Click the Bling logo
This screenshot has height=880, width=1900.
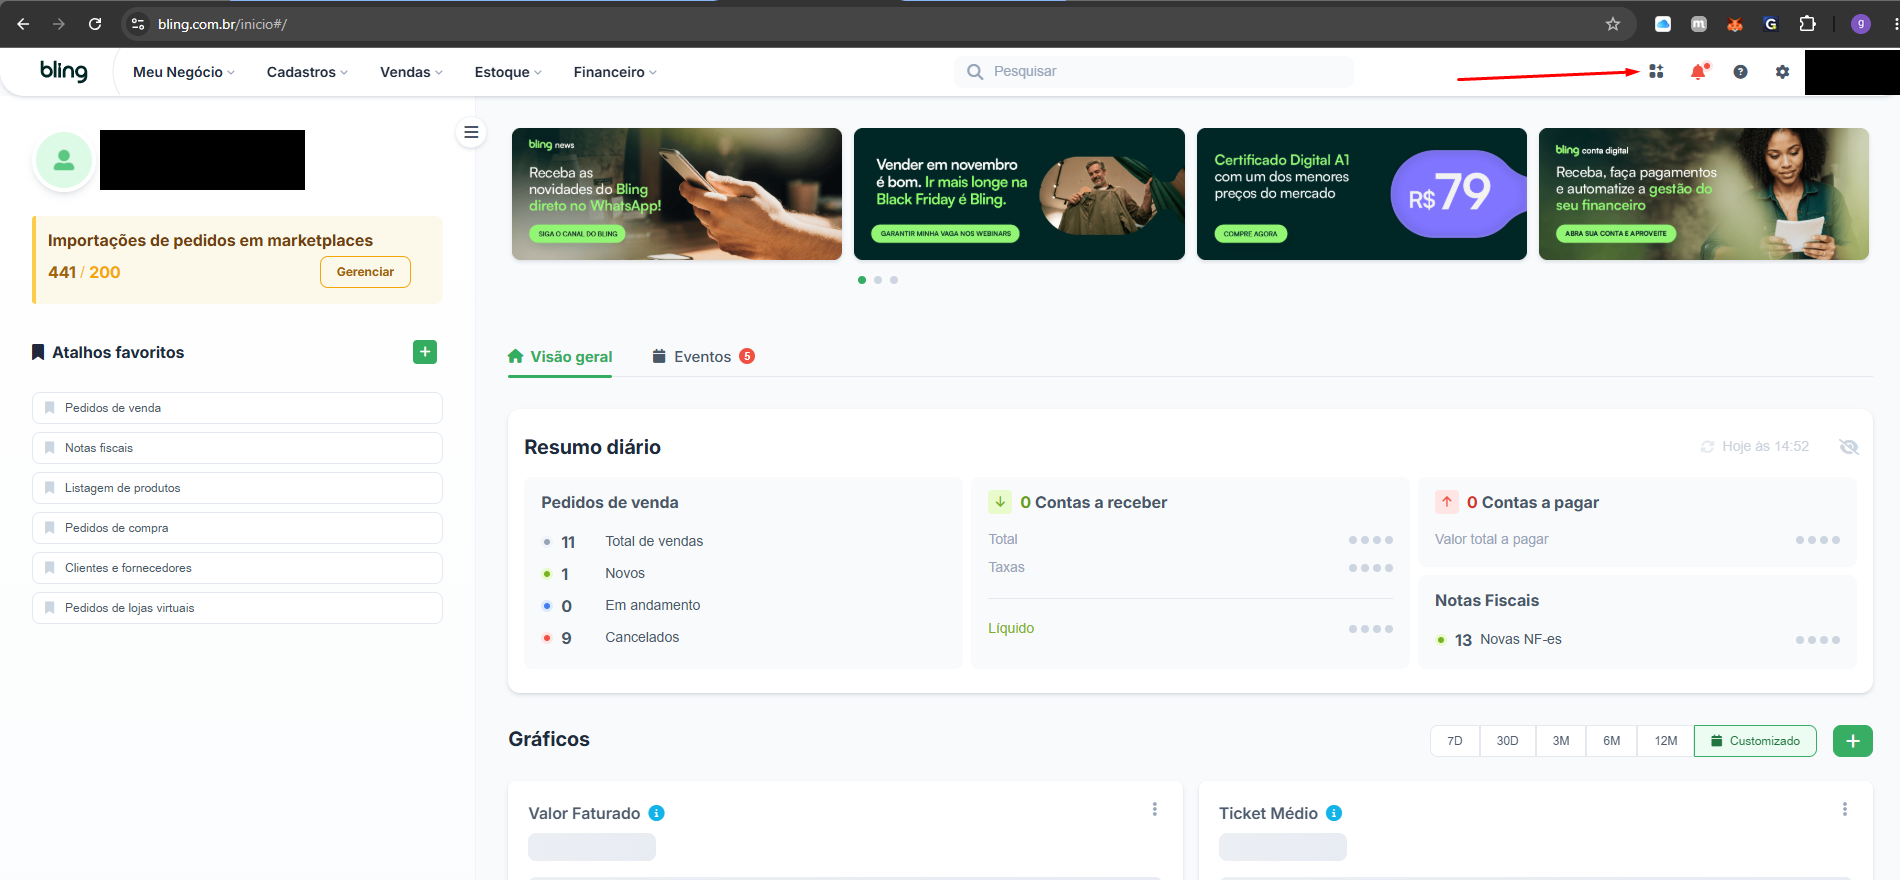point(64,71)
